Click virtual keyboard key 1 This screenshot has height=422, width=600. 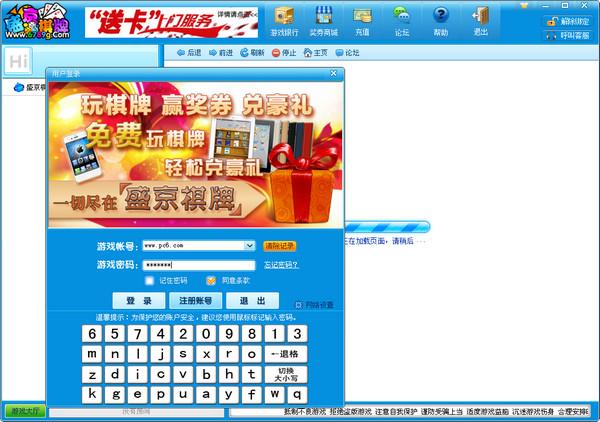click(x=274, y=334)
